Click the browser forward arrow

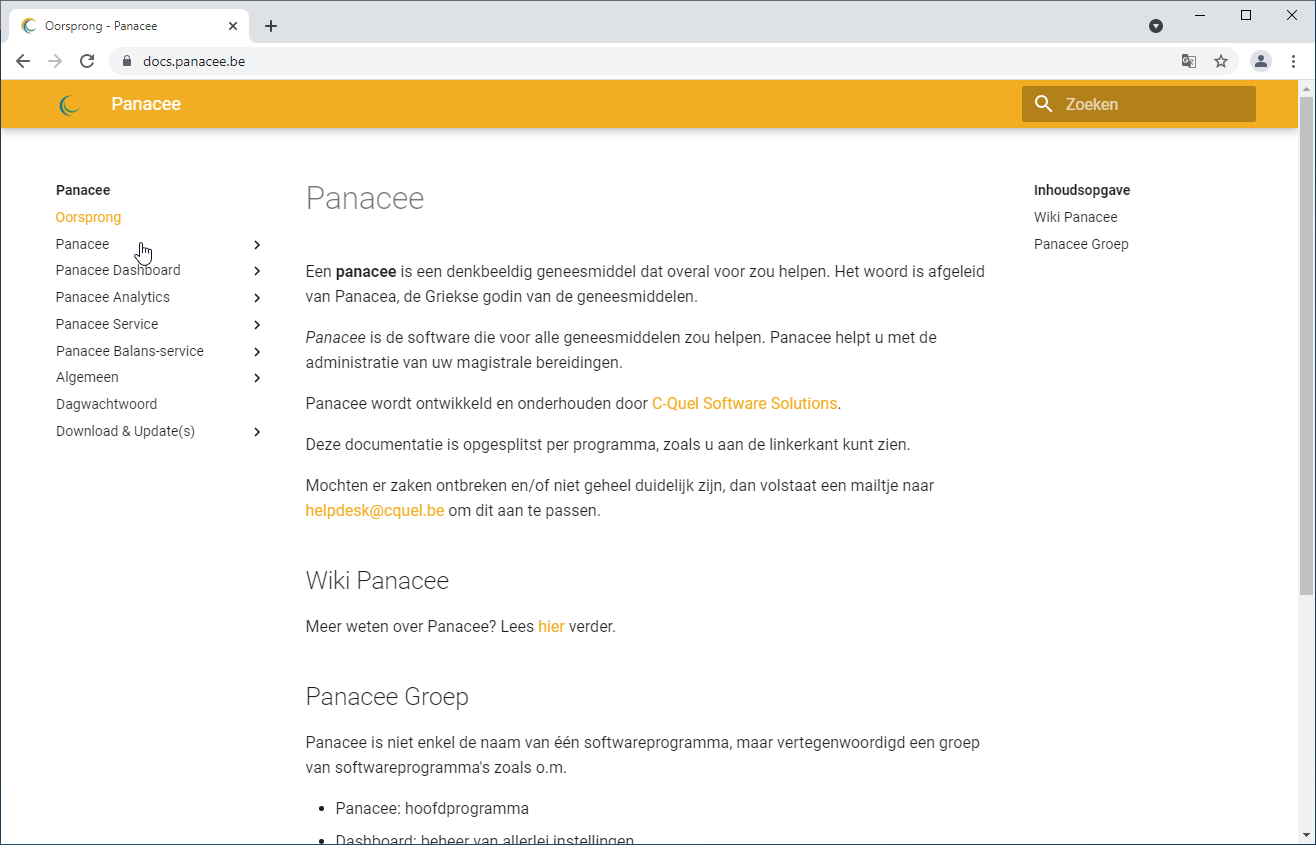(x=55, y=61)
